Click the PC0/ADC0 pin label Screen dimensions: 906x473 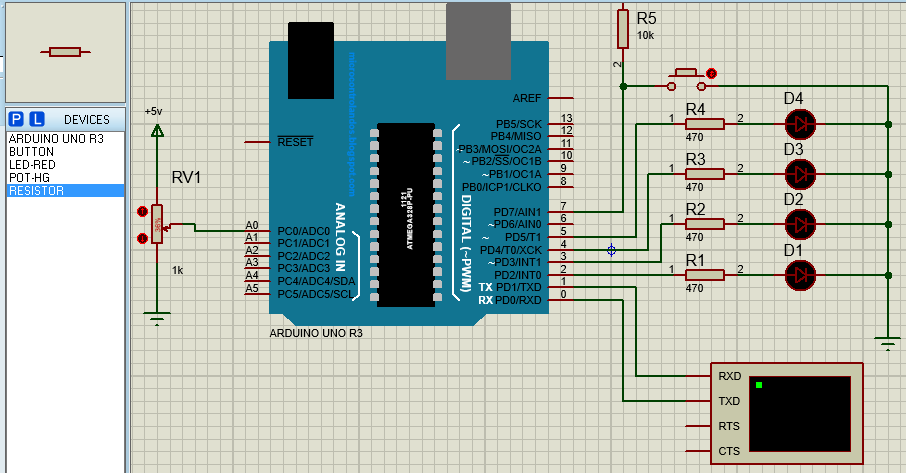point(304,231)
